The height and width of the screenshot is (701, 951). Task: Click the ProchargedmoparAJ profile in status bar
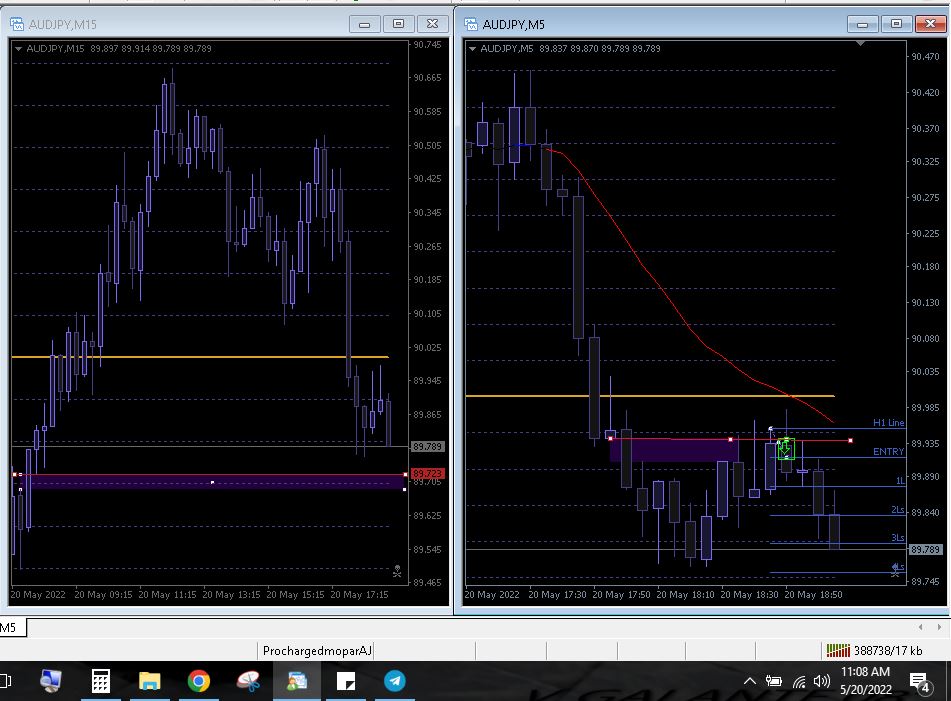(x=316, y=651)
